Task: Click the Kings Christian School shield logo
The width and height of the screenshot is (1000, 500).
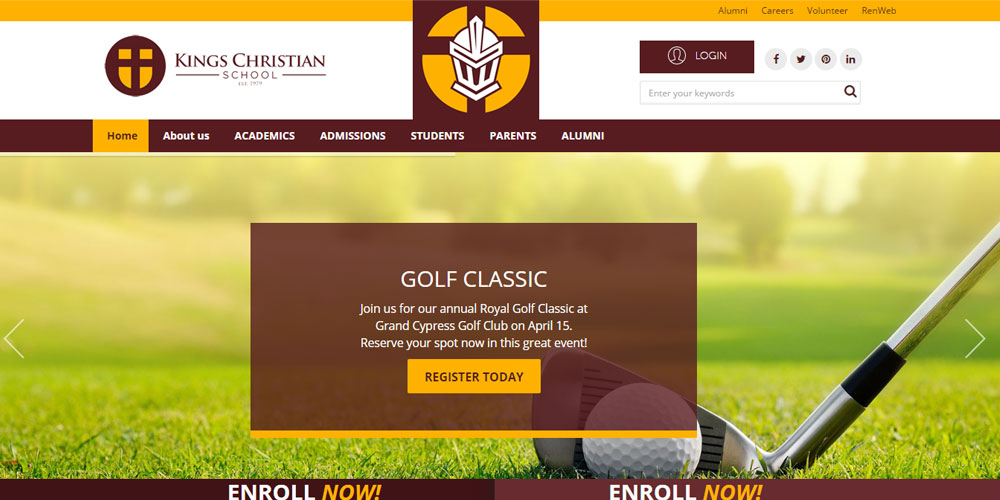Action: (x=135, y=66)
